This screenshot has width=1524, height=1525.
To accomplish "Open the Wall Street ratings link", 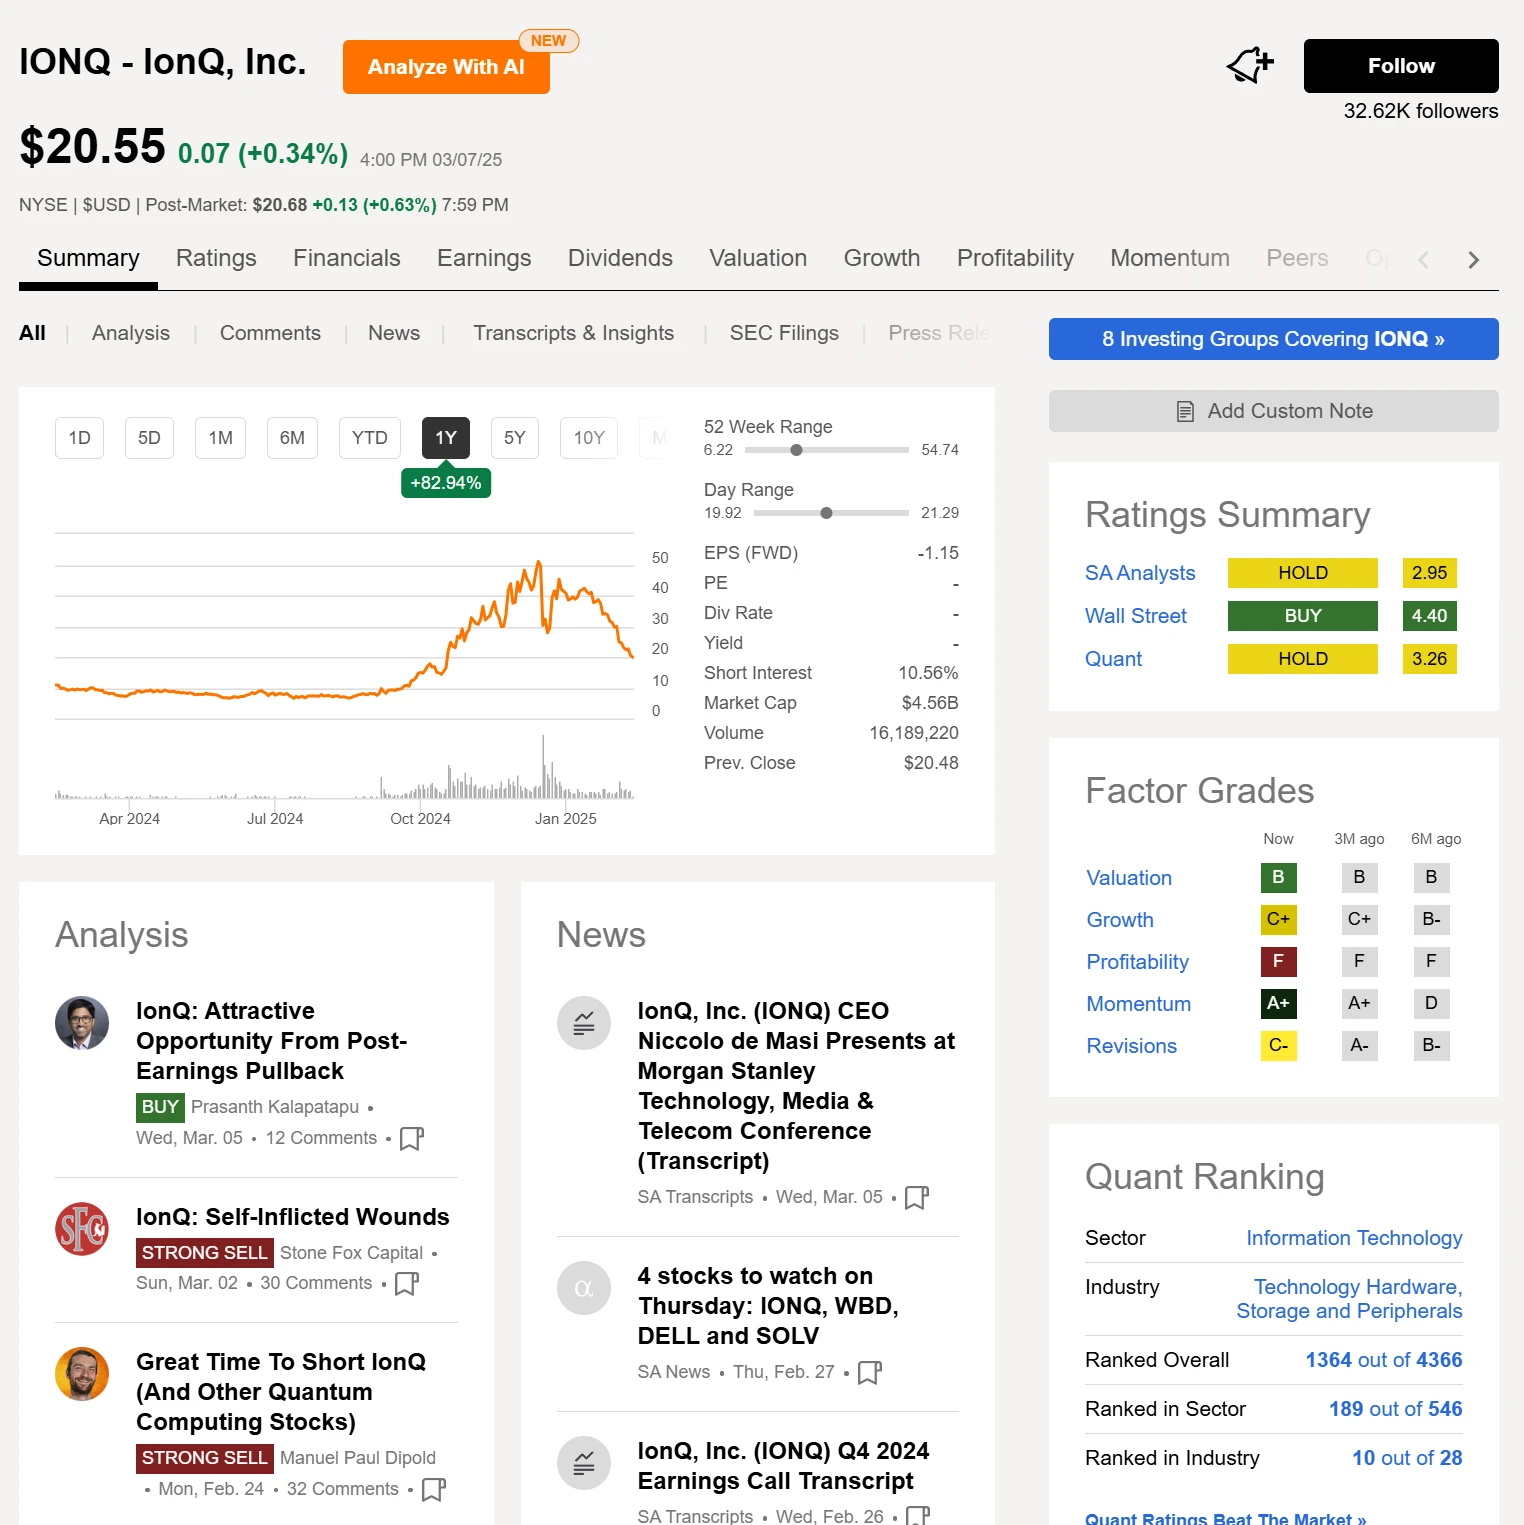I will [x=1136, y=616].
